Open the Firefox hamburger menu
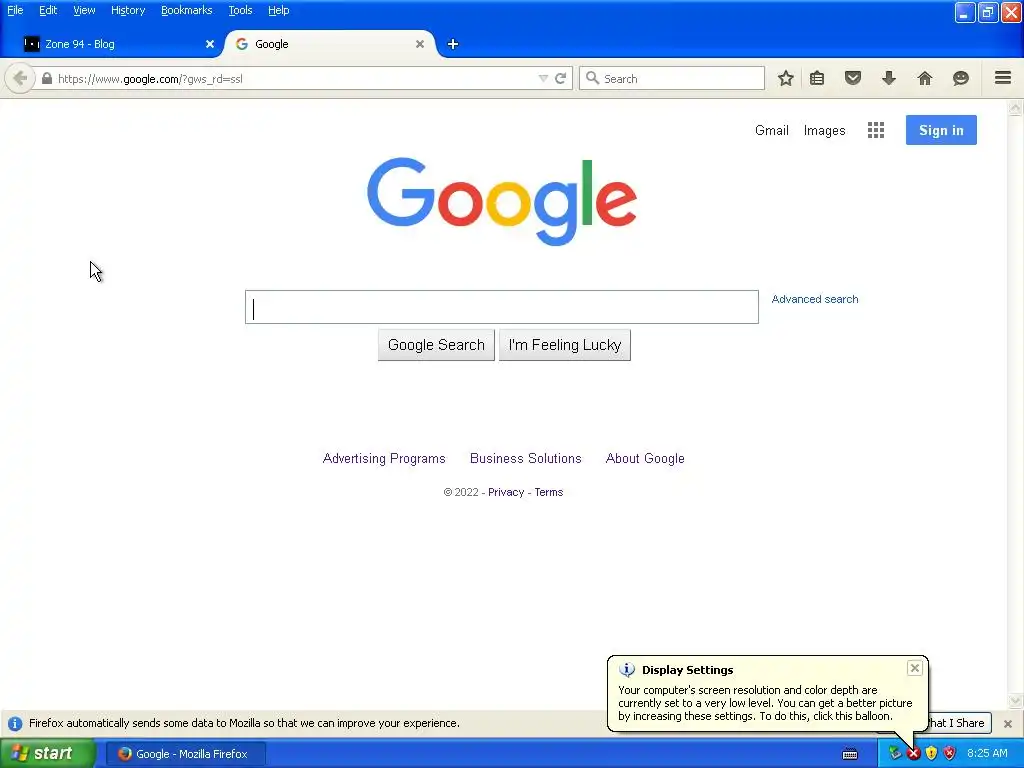Image resolution: width=1024 pixels, height=768 pixels. point(1003,78)
